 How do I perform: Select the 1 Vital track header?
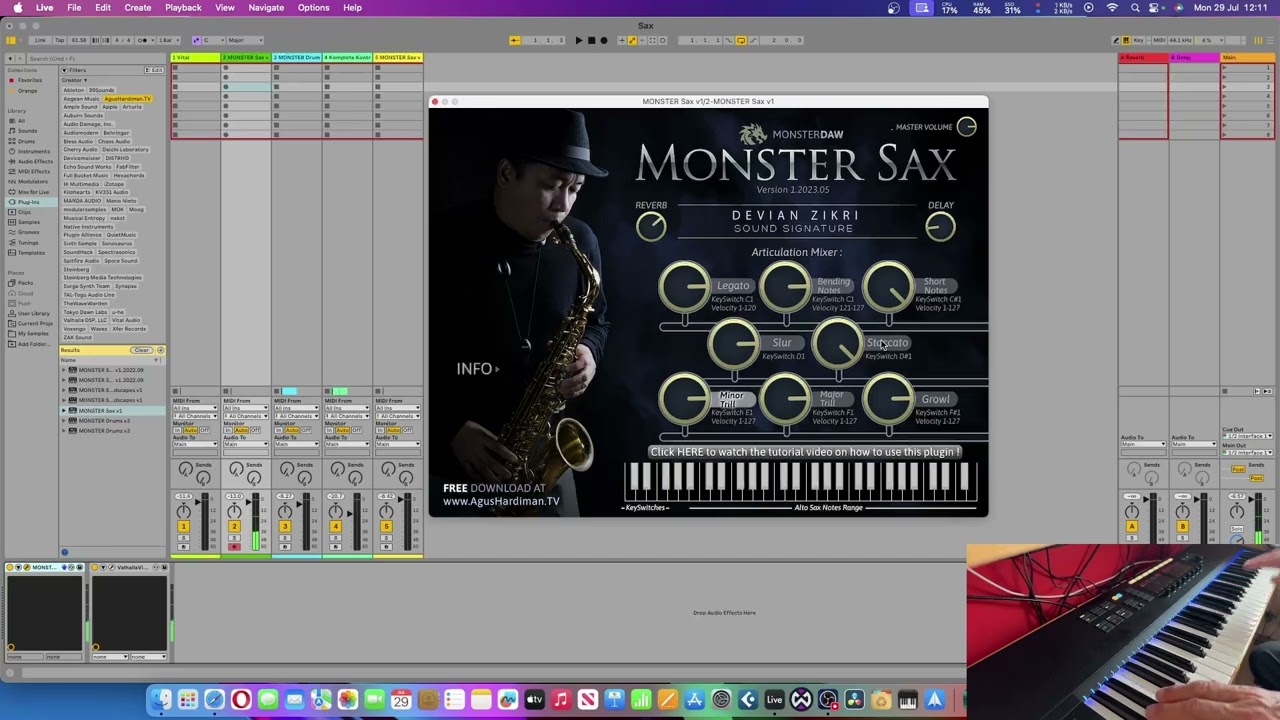click(x=195, y=57)
